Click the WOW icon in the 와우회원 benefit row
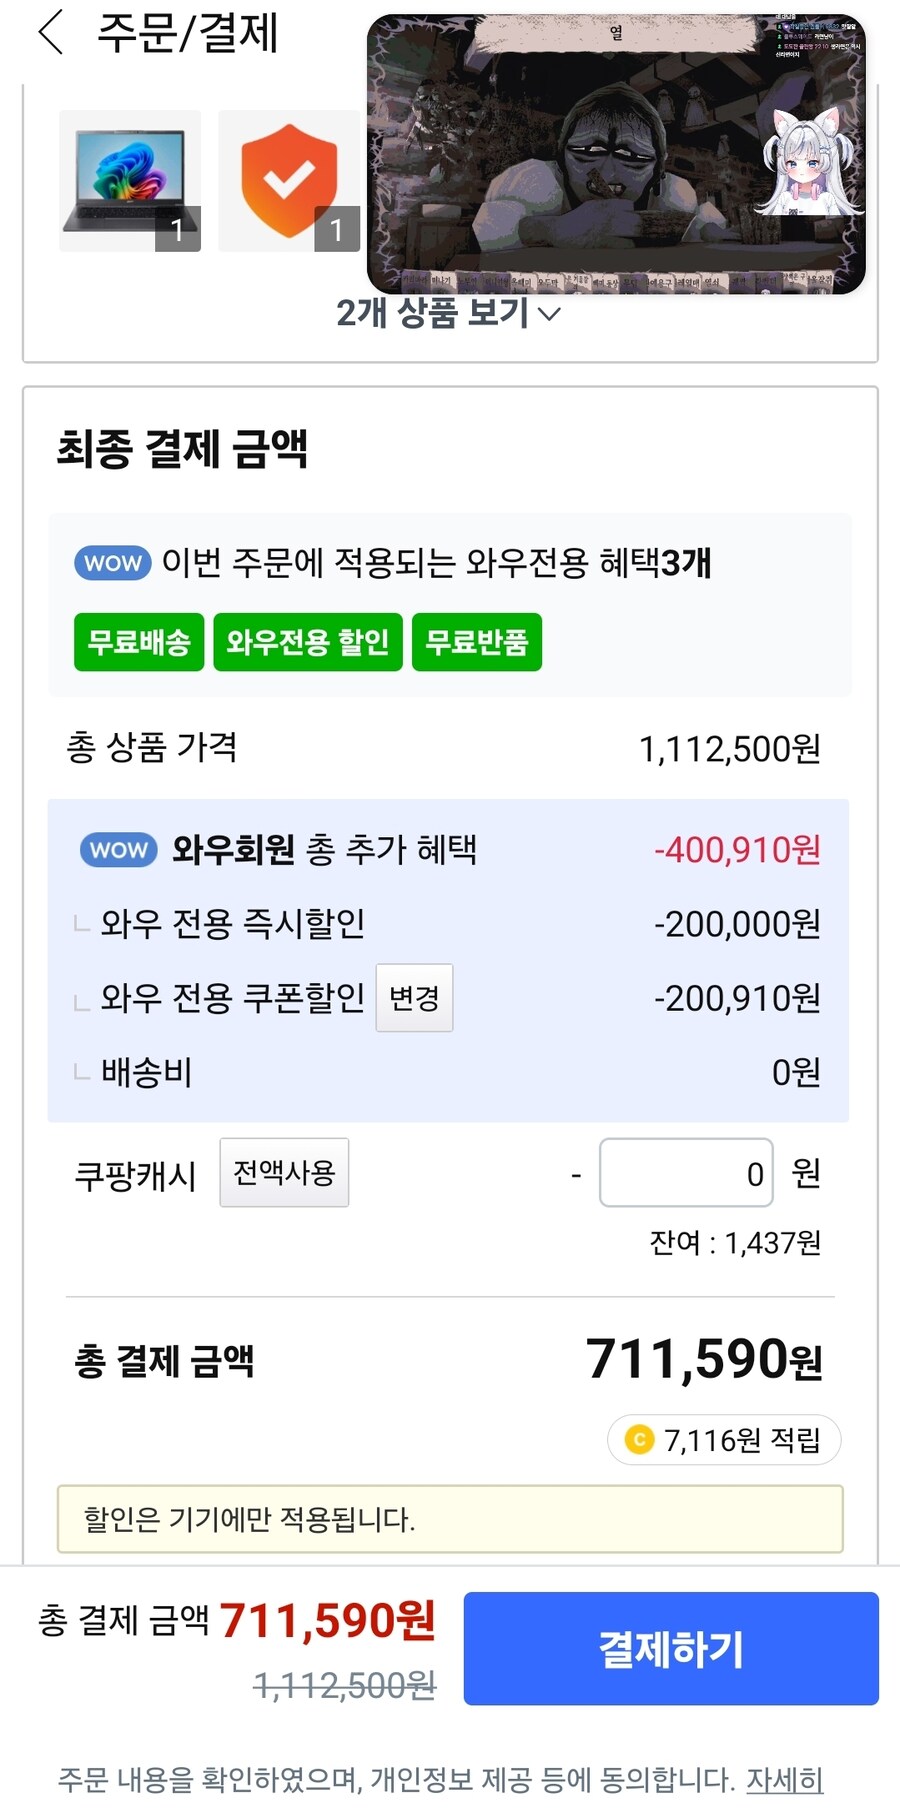The image size is (900, 1818). (x=117, y=850)
